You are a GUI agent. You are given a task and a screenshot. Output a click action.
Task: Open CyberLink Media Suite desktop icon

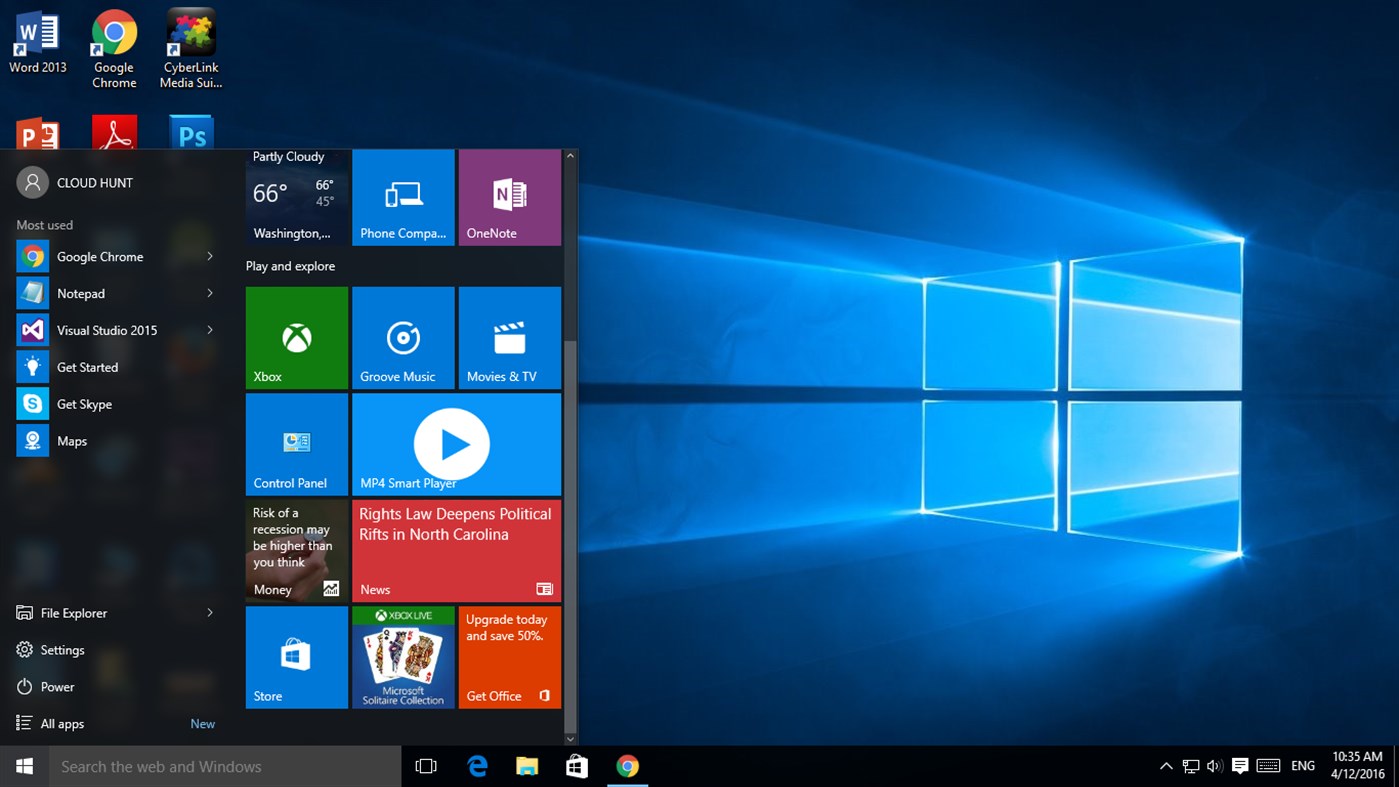pos(191,49)
